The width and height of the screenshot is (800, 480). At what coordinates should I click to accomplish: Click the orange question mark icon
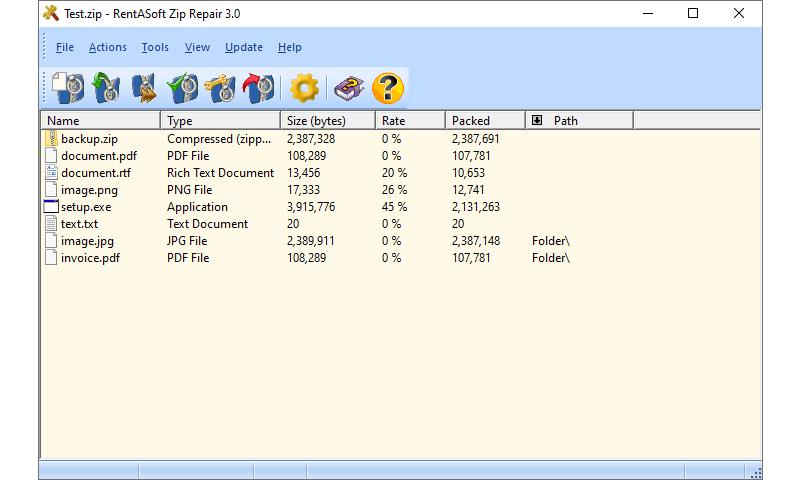pyautogui.click(x=388, y=88)
